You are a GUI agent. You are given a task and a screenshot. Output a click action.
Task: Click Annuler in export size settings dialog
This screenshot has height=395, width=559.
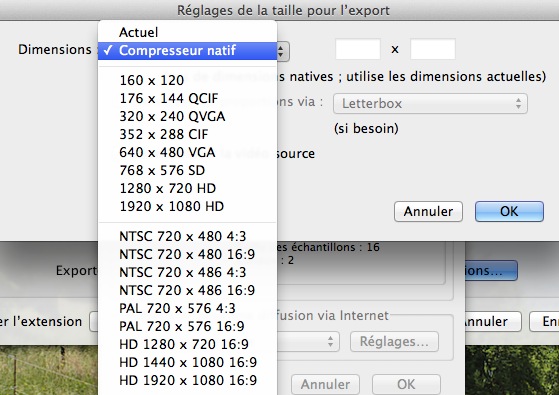[428, 211]
